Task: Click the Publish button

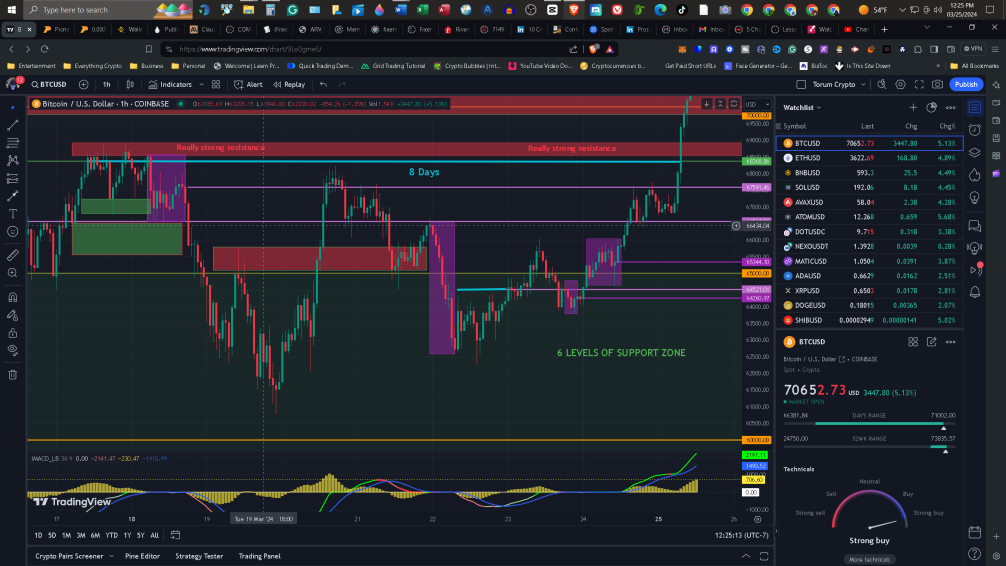Action: tap(966, 85)
